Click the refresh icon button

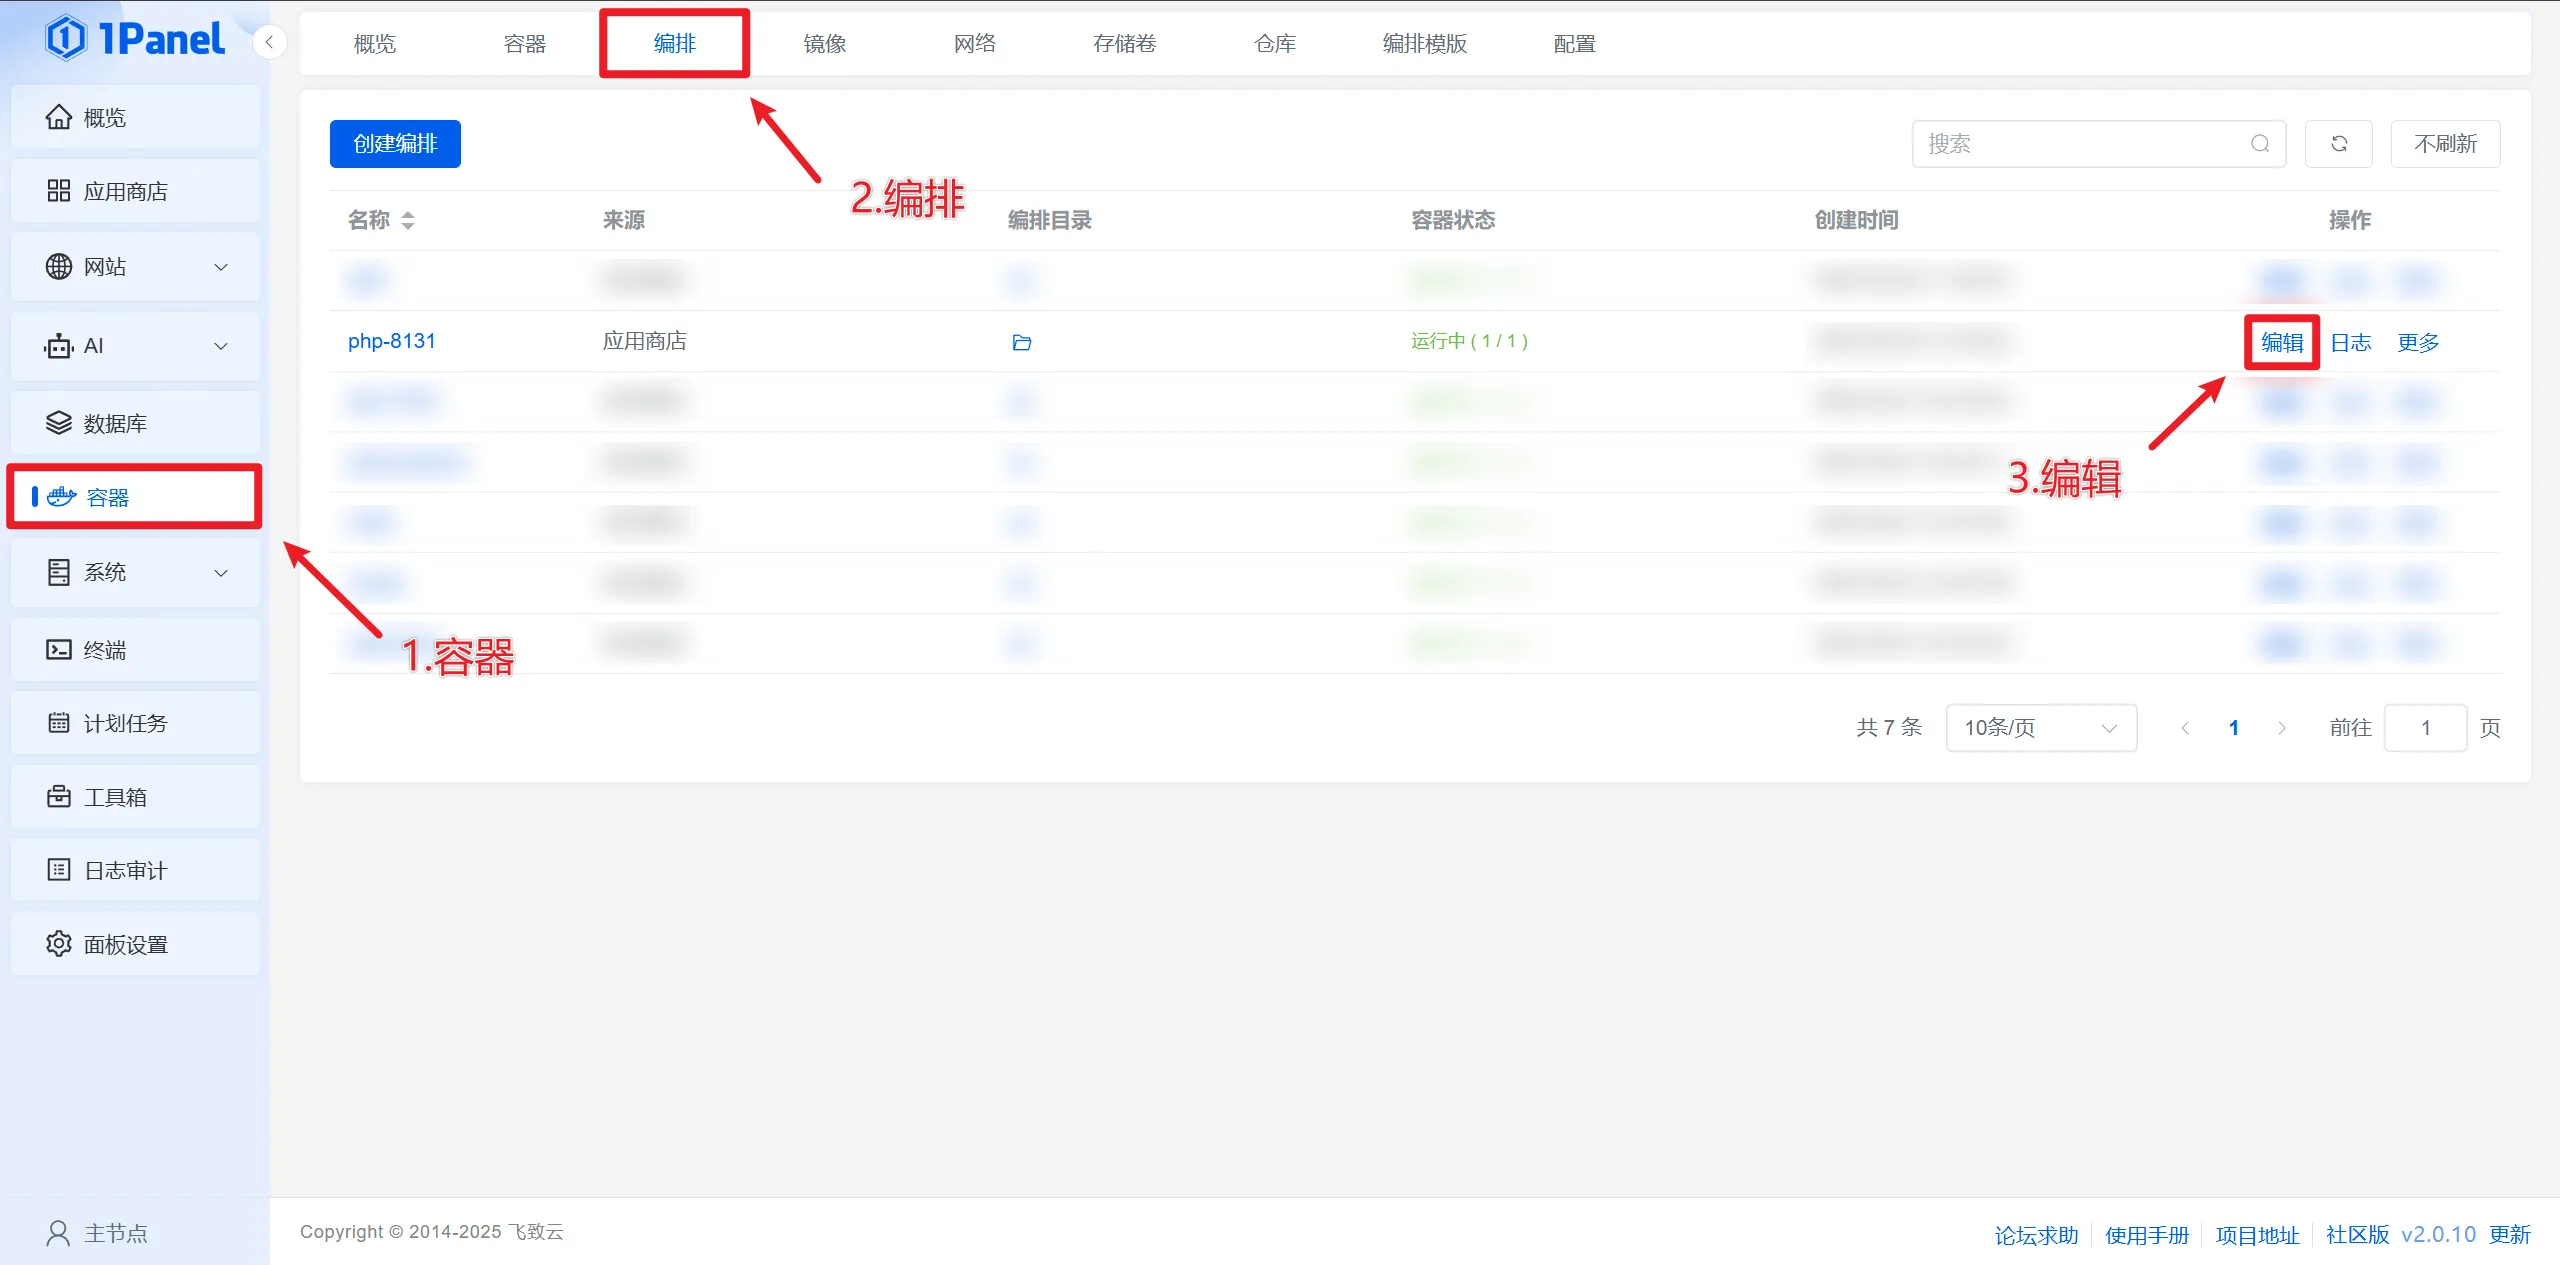[2338, 144]
